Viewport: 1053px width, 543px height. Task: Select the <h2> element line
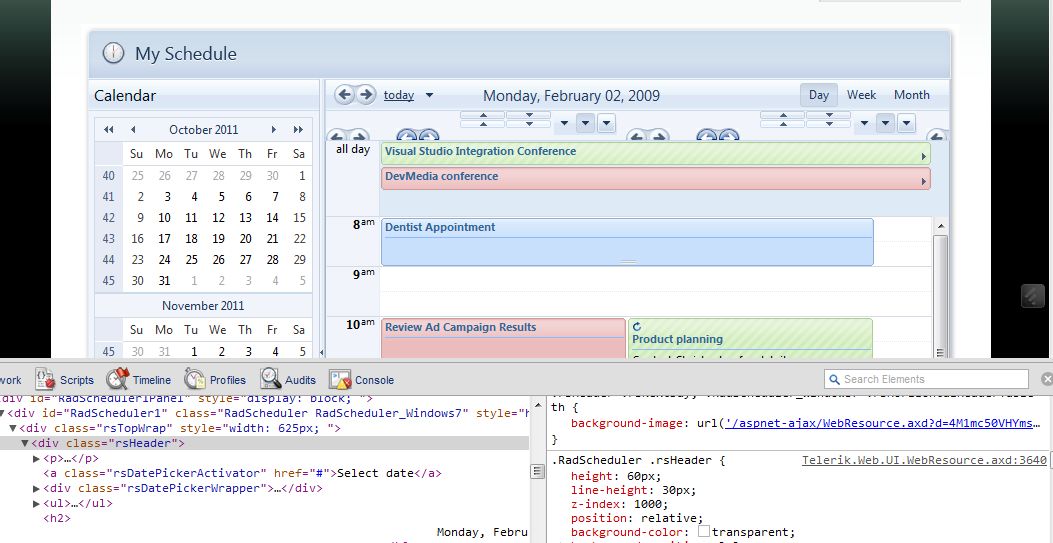pos(56,517)
